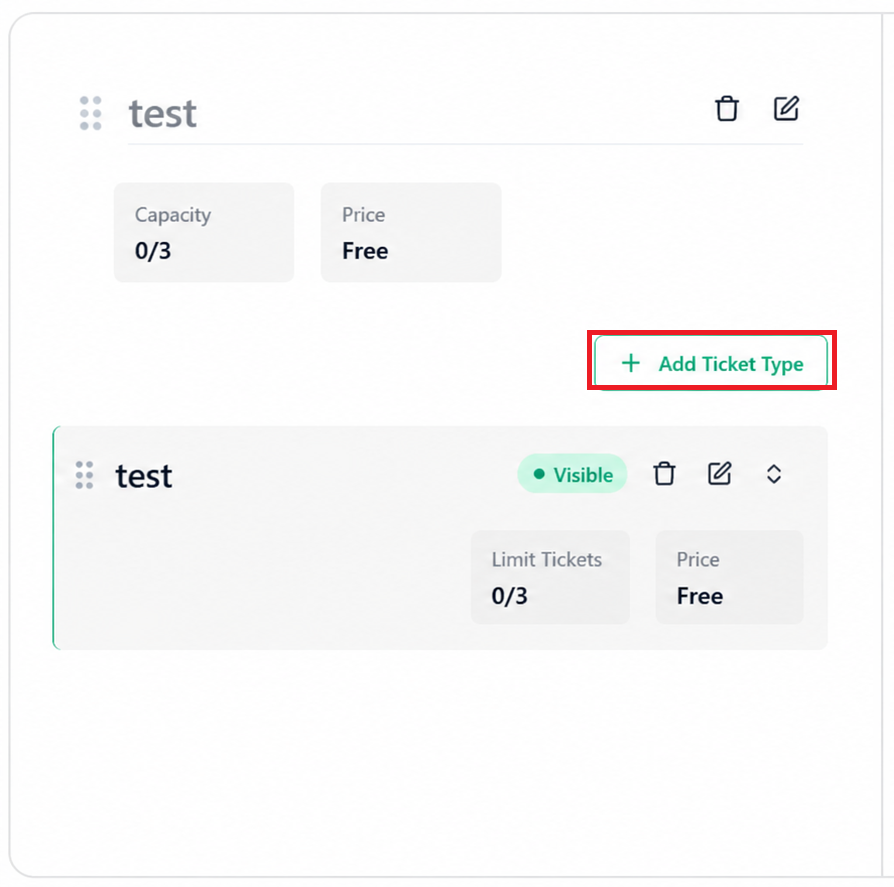
Task: Click the Add Ticket Type button
Action: (711, 363)
